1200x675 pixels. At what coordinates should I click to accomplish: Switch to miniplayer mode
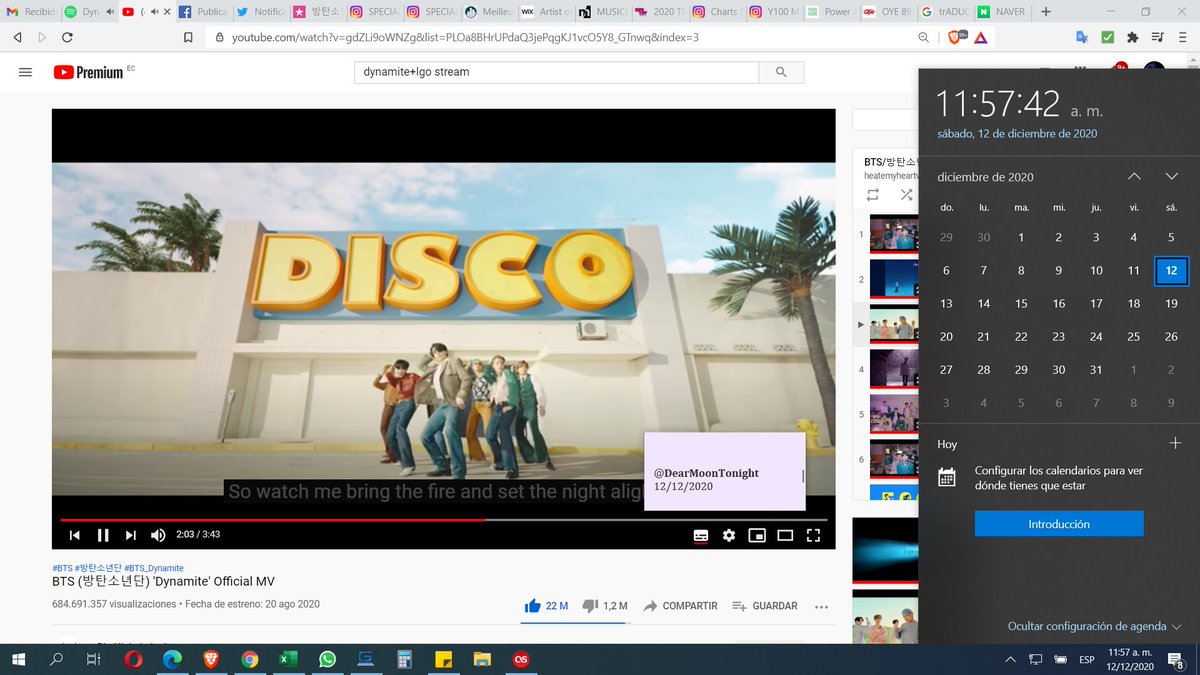(757, 535)
